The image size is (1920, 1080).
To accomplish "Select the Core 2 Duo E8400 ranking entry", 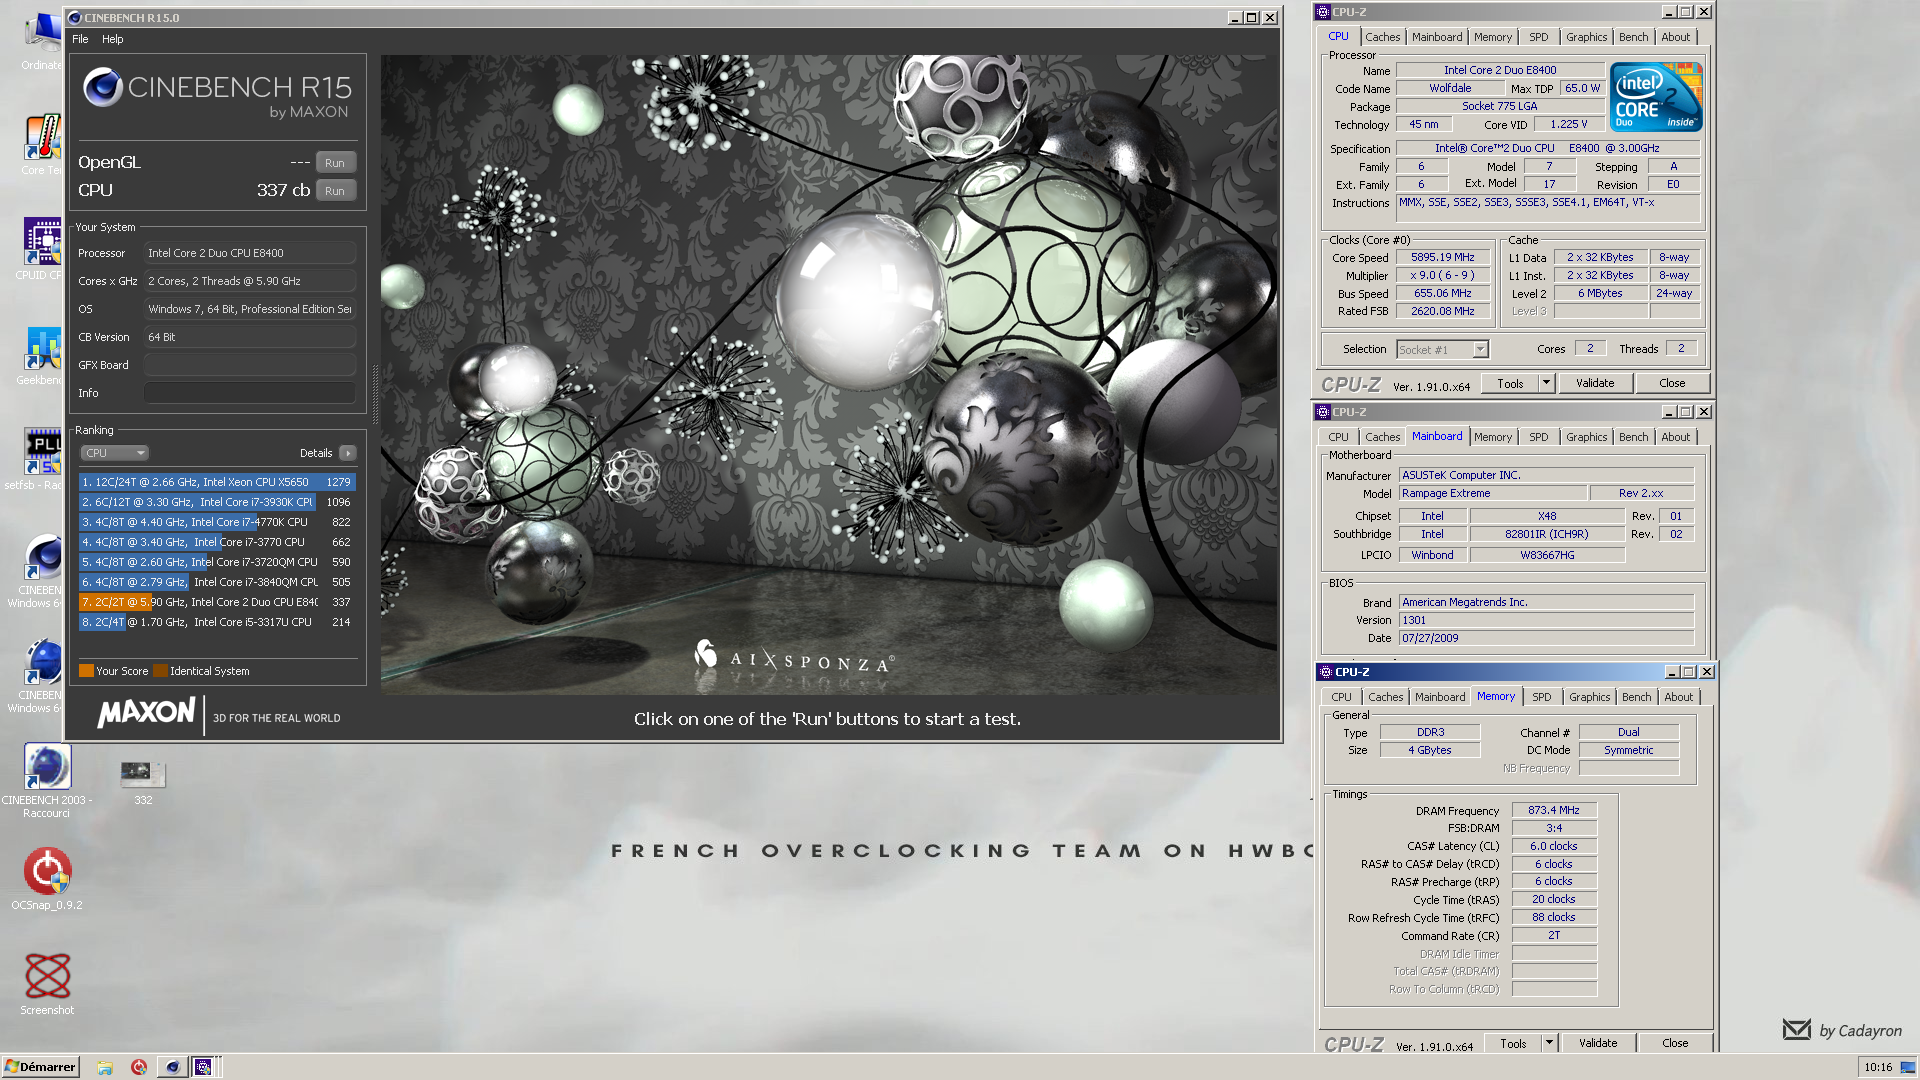I will [217, 602].
